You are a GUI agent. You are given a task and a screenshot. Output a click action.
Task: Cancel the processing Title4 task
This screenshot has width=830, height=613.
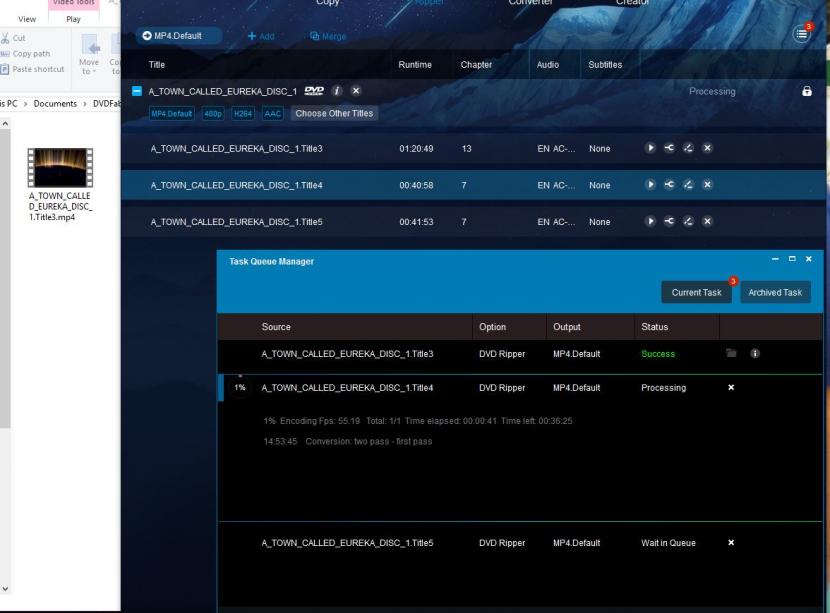pyautogui.click(x=731, y=388)
